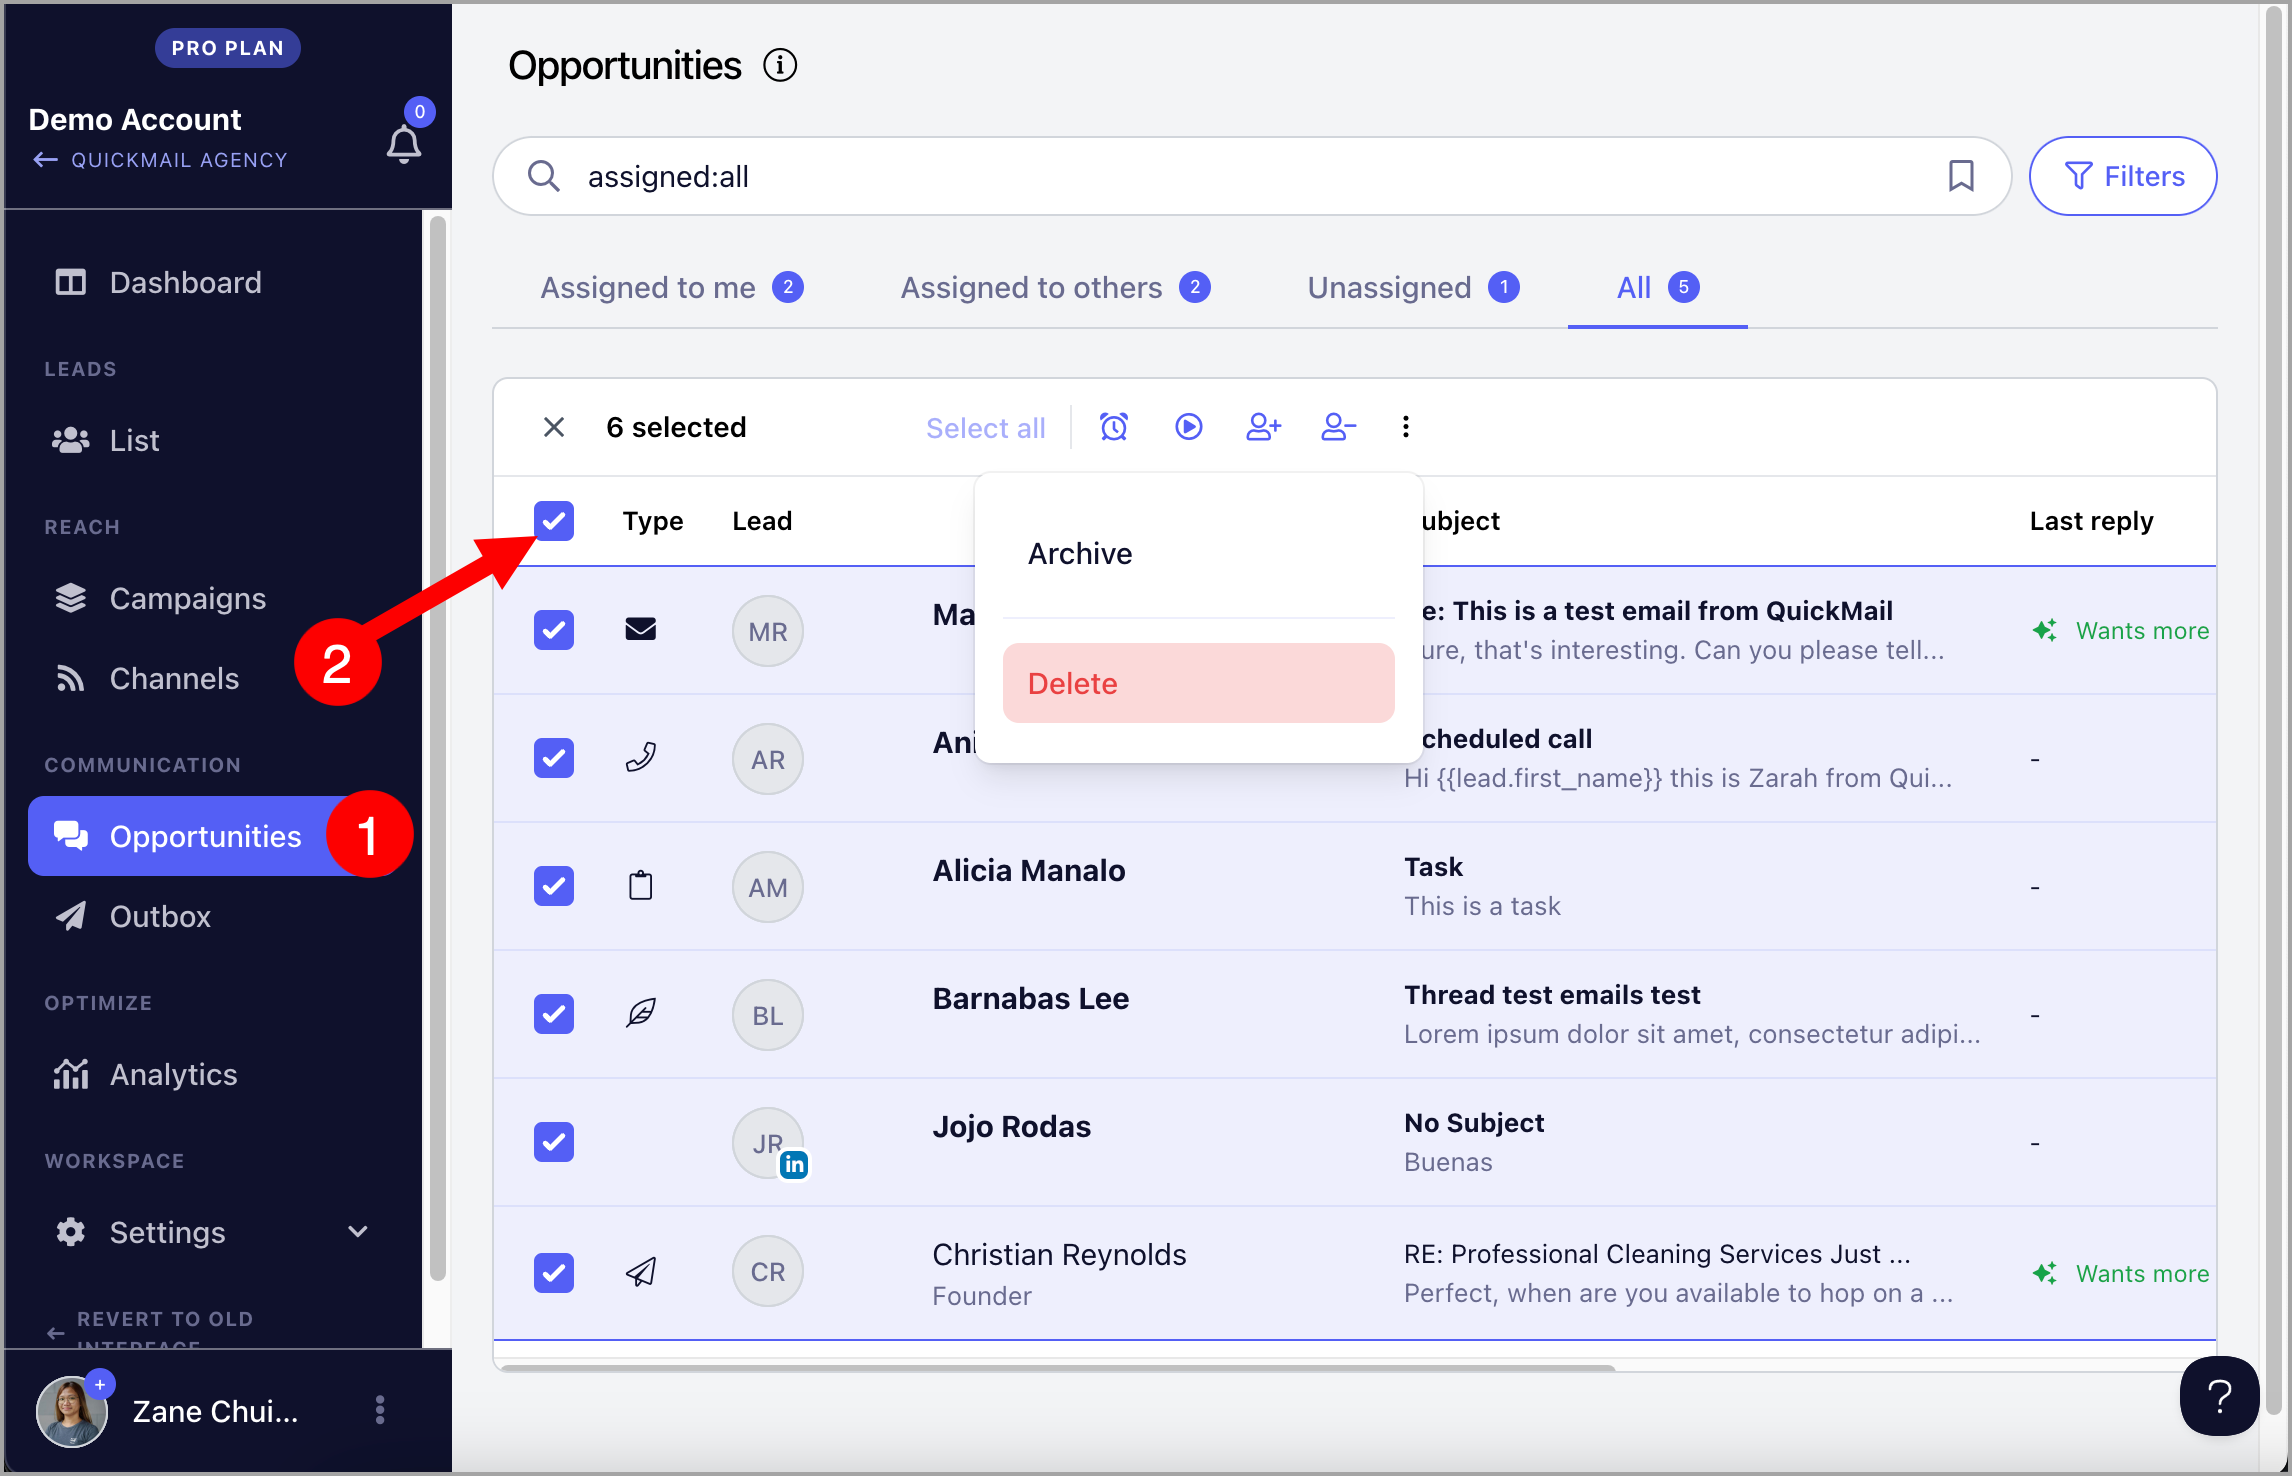Open the three-dot more actions menu
This screenshot has width=2292, height=1476.
click(1406, 427)
